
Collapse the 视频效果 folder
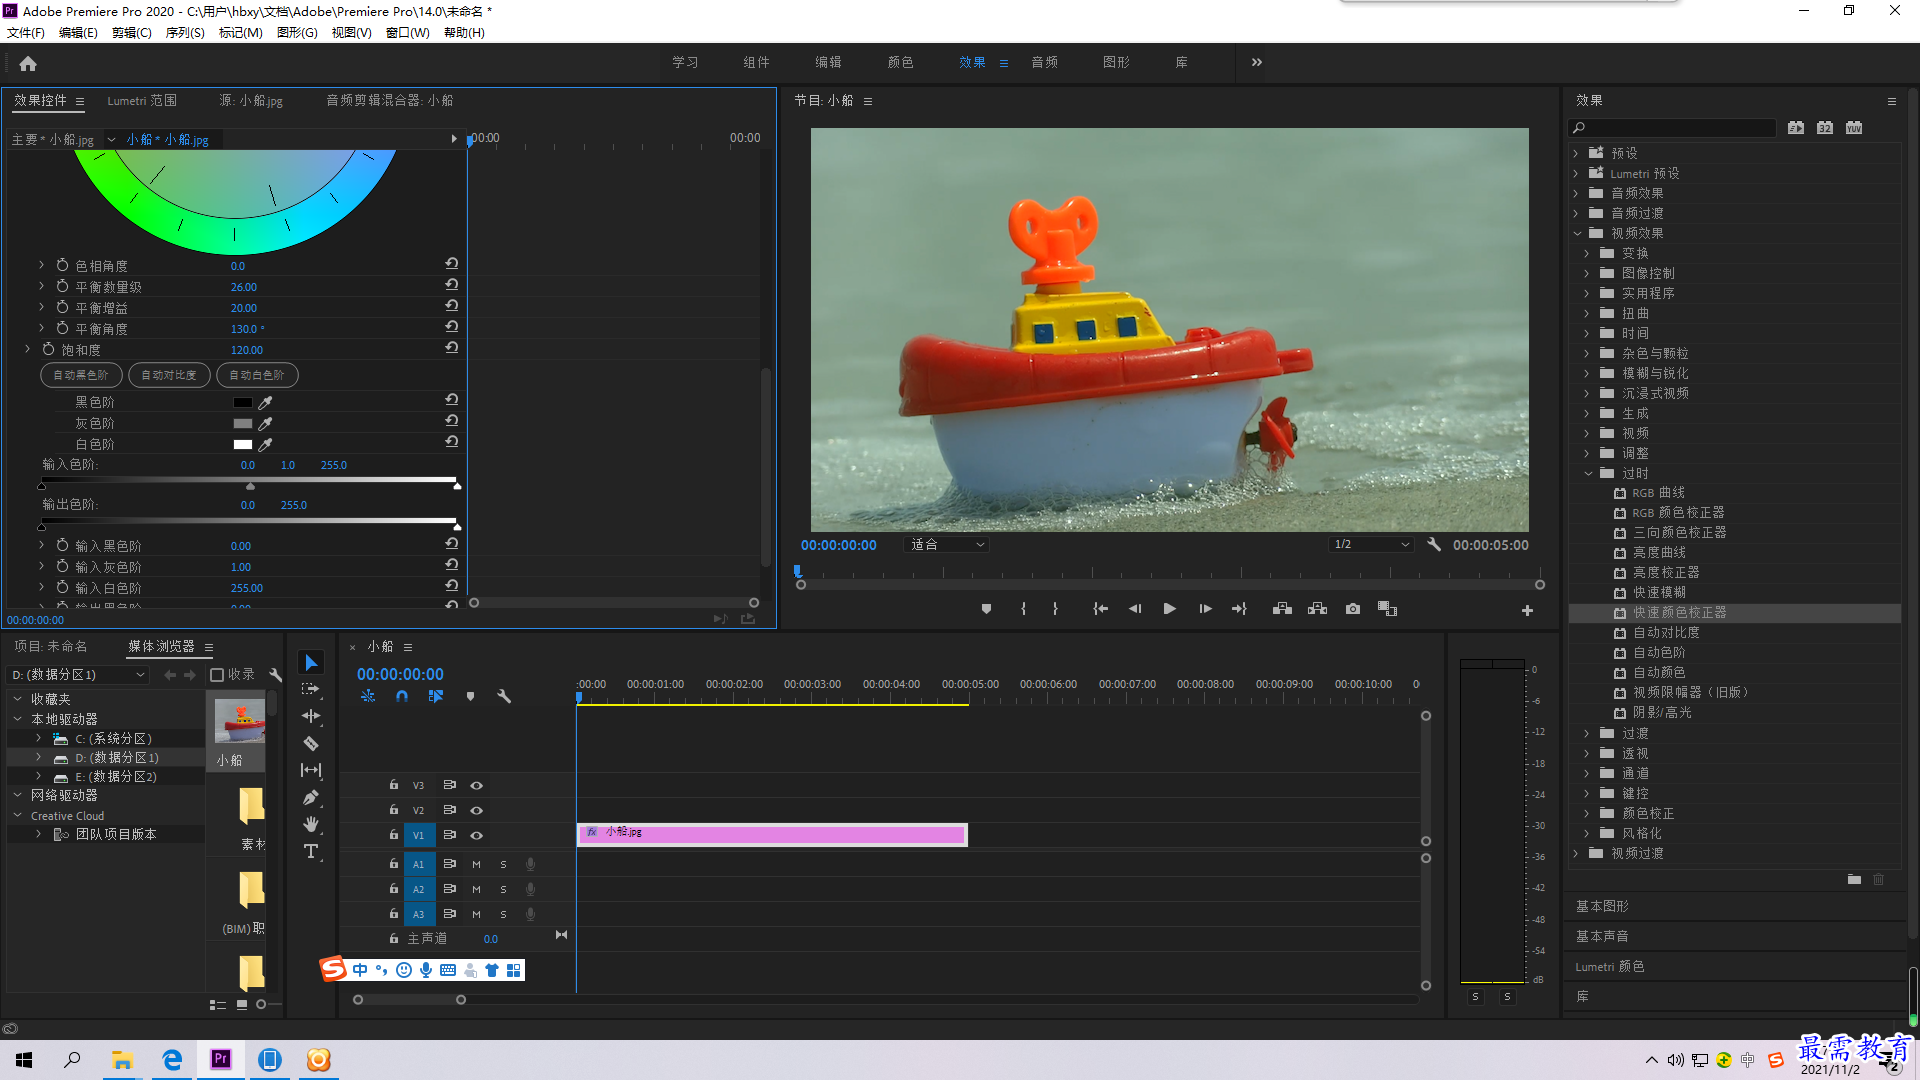coord(1577,233)
